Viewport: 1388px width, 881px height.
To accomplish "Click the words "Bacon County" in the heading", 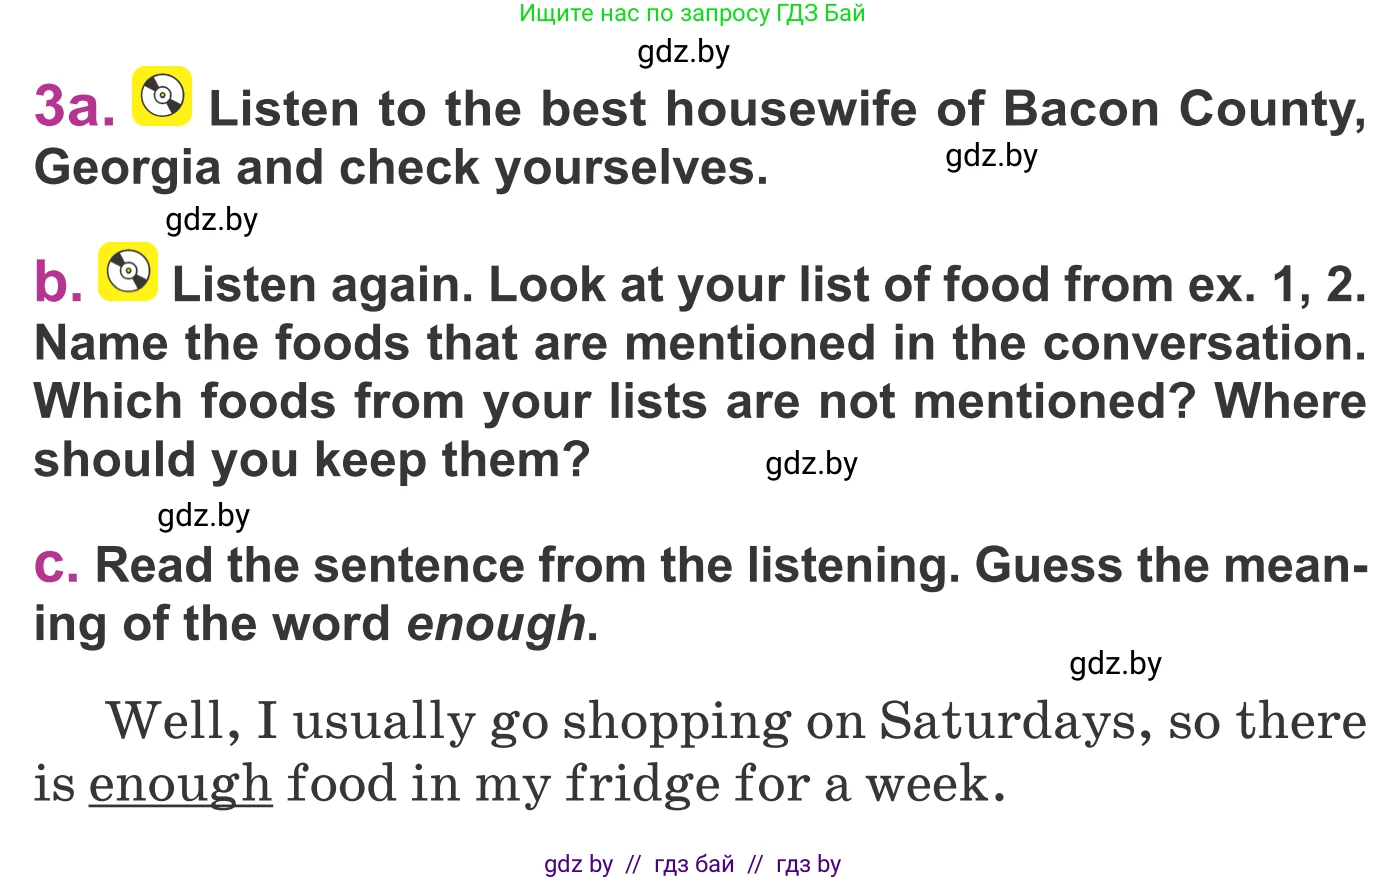I will click(x=1183, y=109).
